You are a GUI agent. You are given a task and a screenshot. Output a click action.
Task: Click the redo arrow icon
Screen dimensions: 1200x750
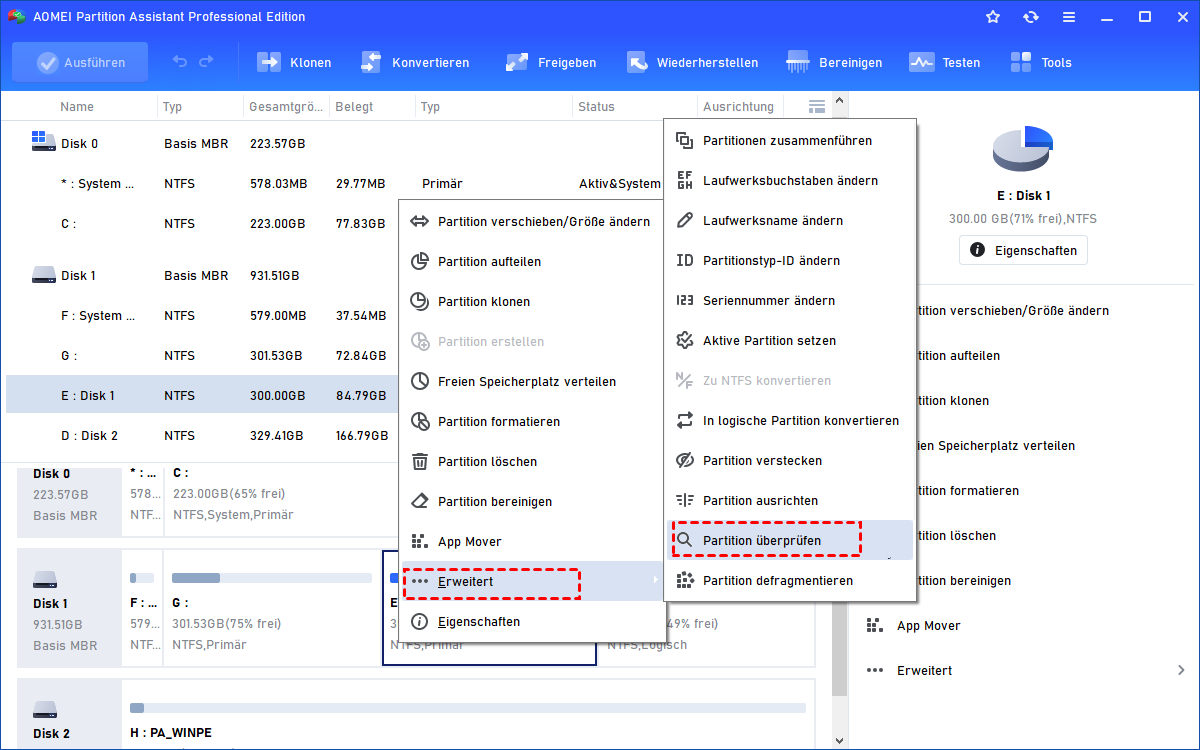point(206,62)
